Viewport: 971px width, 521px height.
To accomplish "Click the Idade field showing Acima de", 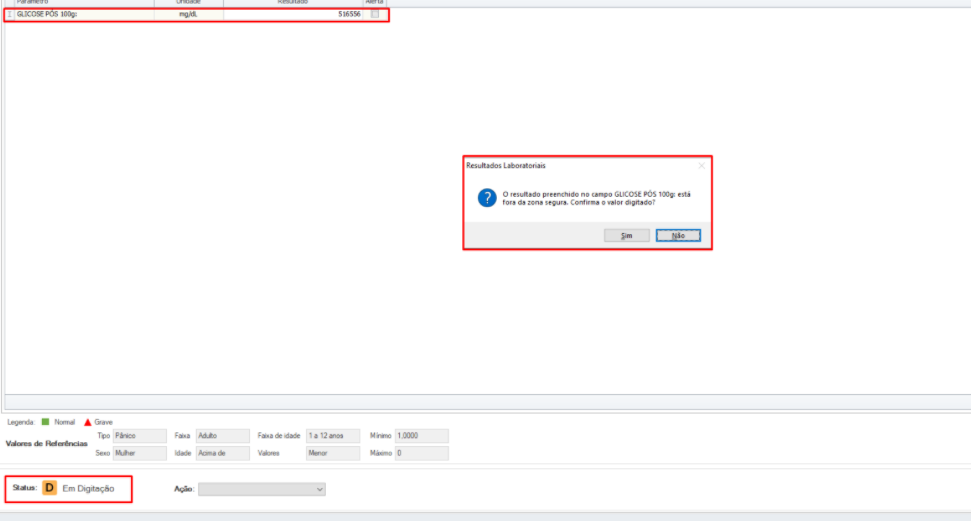I will click(223, 453).
